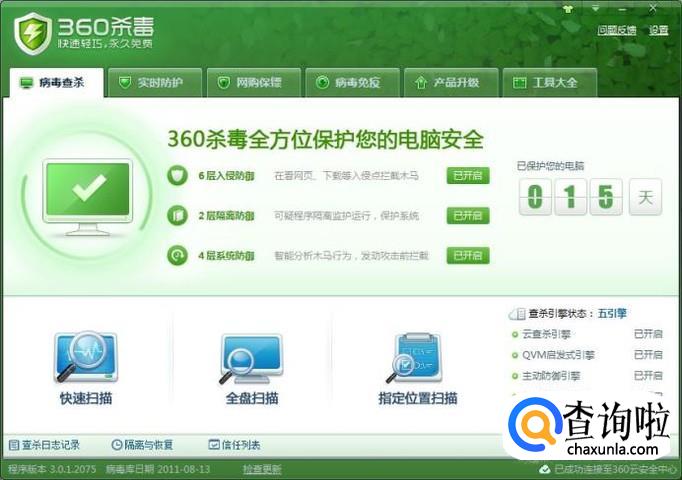The image size is (682, 480).
Task: Click the cloud security connection icon
Action: pyautogui.click(x=544, y=470)
